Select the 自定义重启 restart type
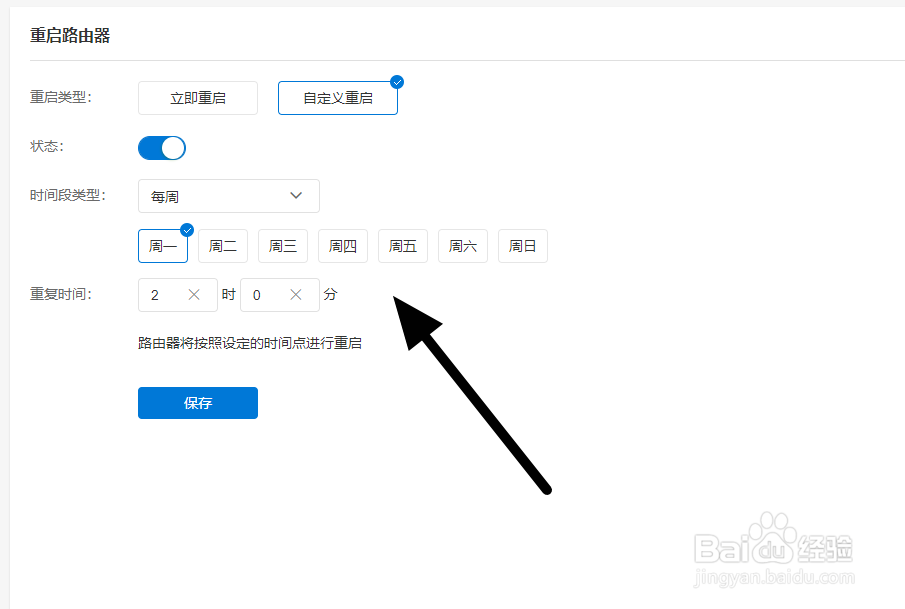 tap(338, 98)
